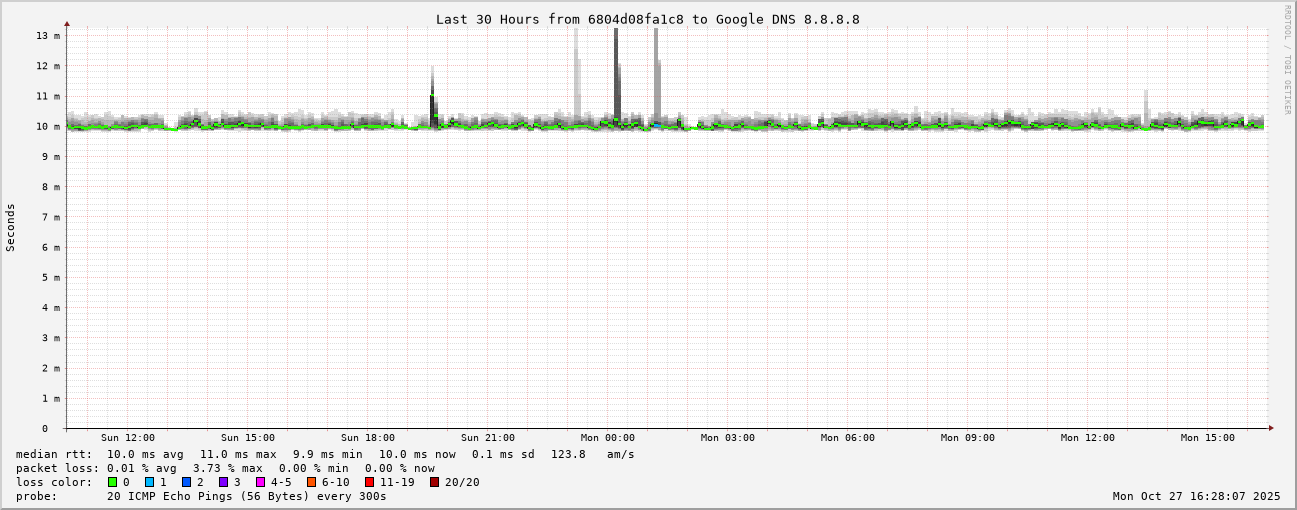Click the Mon 00:00 time axis label
1297x510 pixels.
coord(608,438)
